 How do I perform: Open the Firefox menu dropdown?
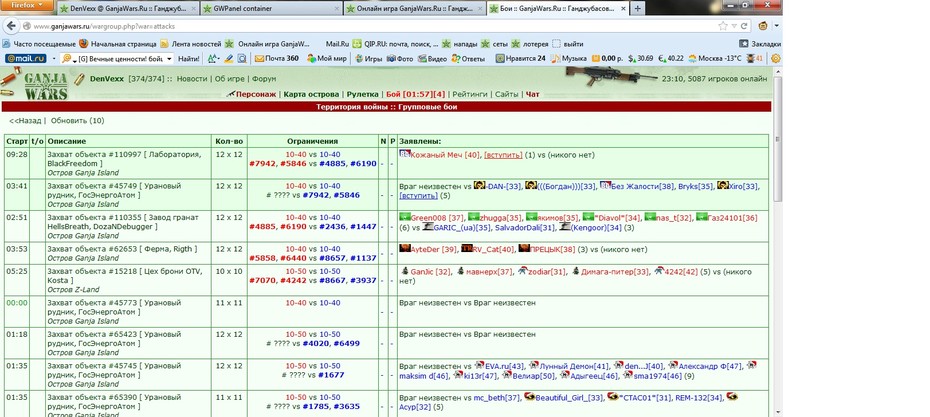point(27,5)
